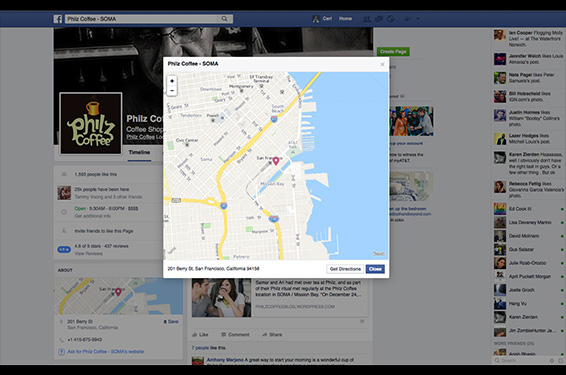Screen dimensions: 566x375
Task: Click Invite friends to like this Page
Action: (104, 231)
